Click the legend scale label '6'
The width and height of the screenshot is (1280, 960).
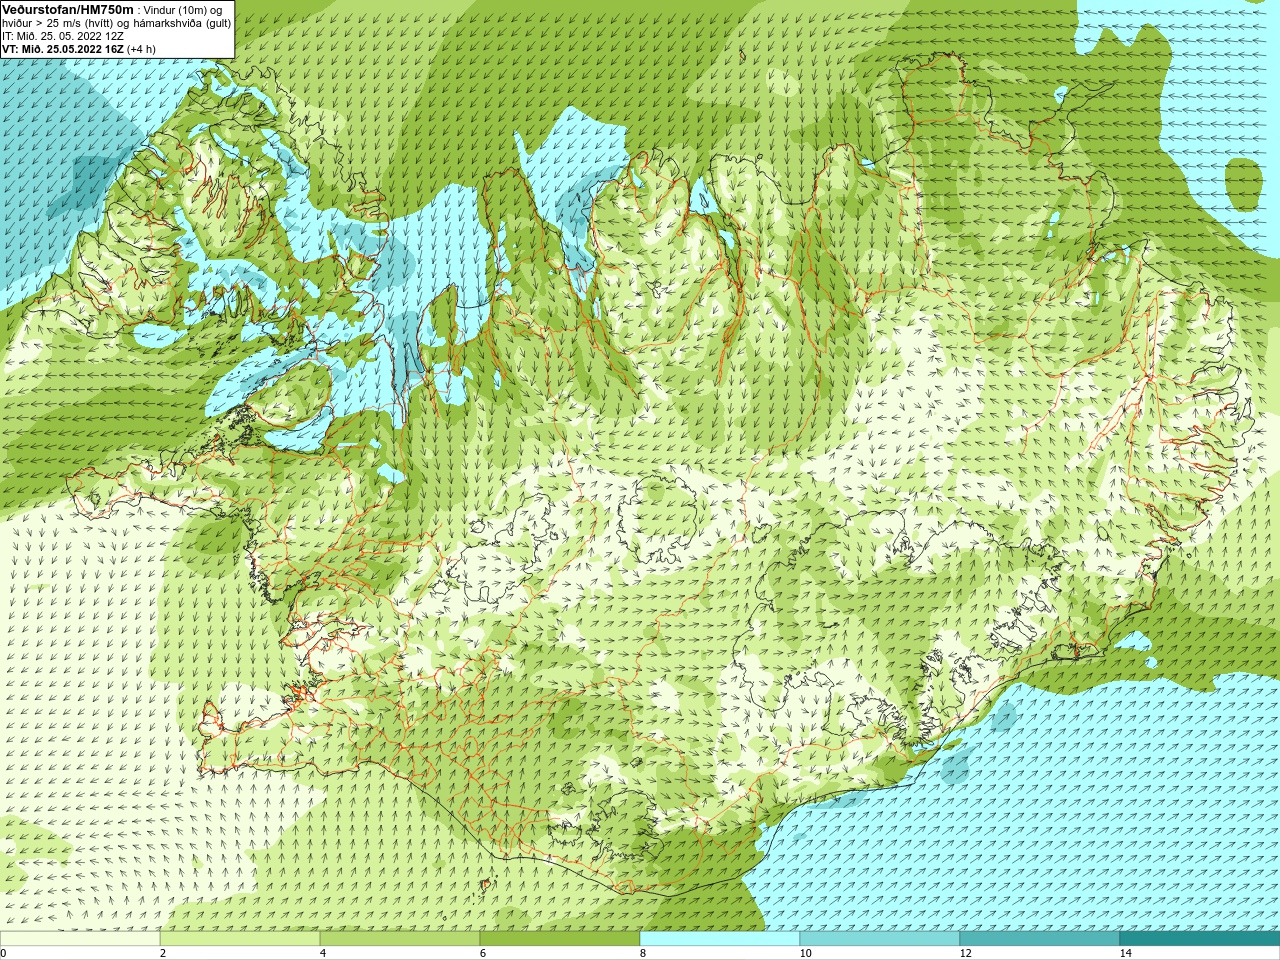(x=483, y=953)
